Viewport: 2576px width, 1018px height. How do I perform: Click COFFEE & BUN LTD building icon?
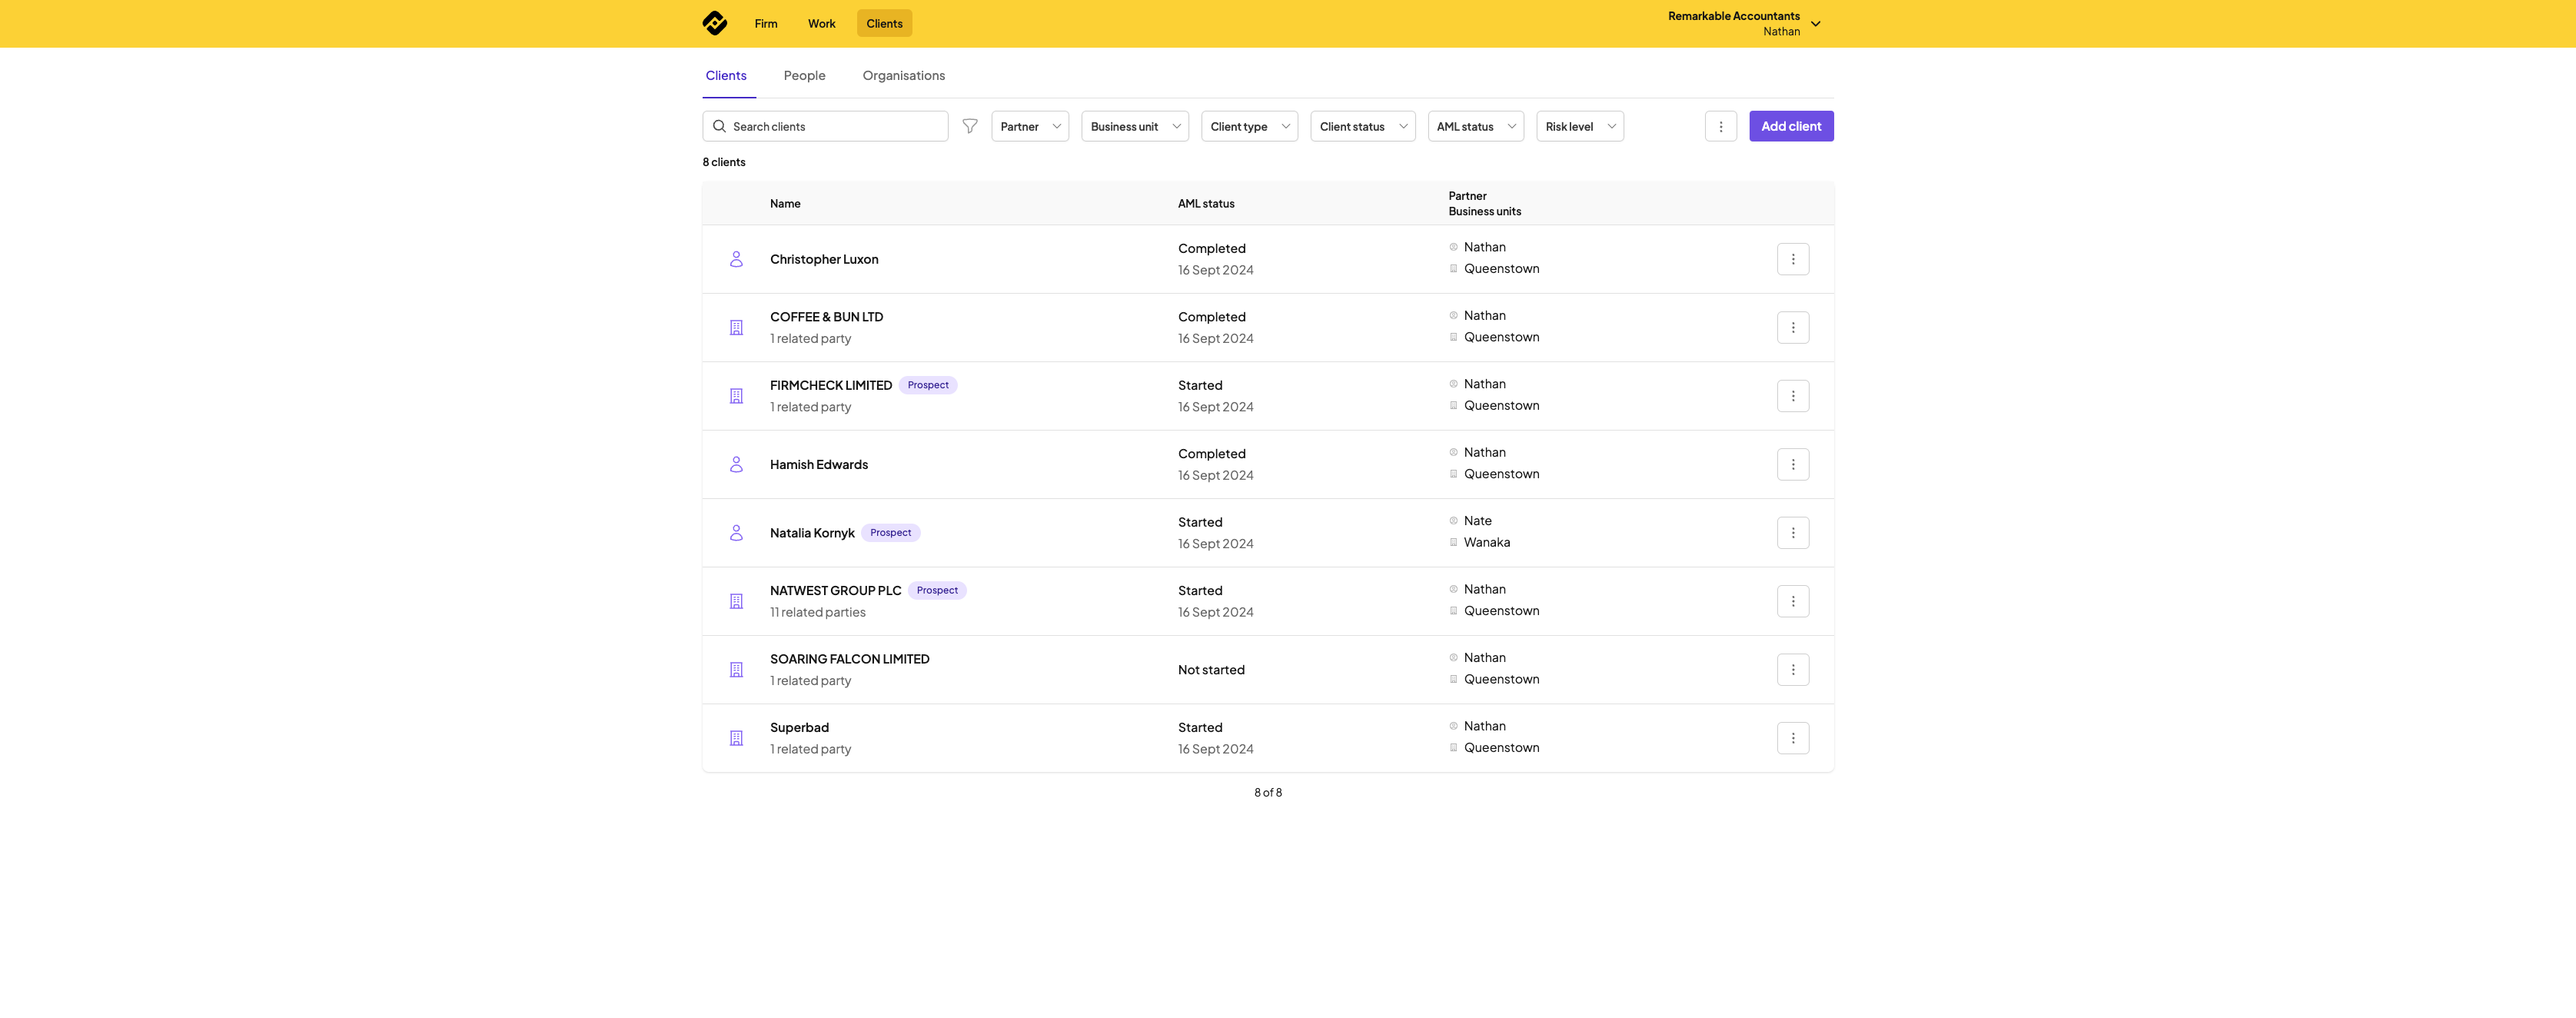(x=736, y=328)
